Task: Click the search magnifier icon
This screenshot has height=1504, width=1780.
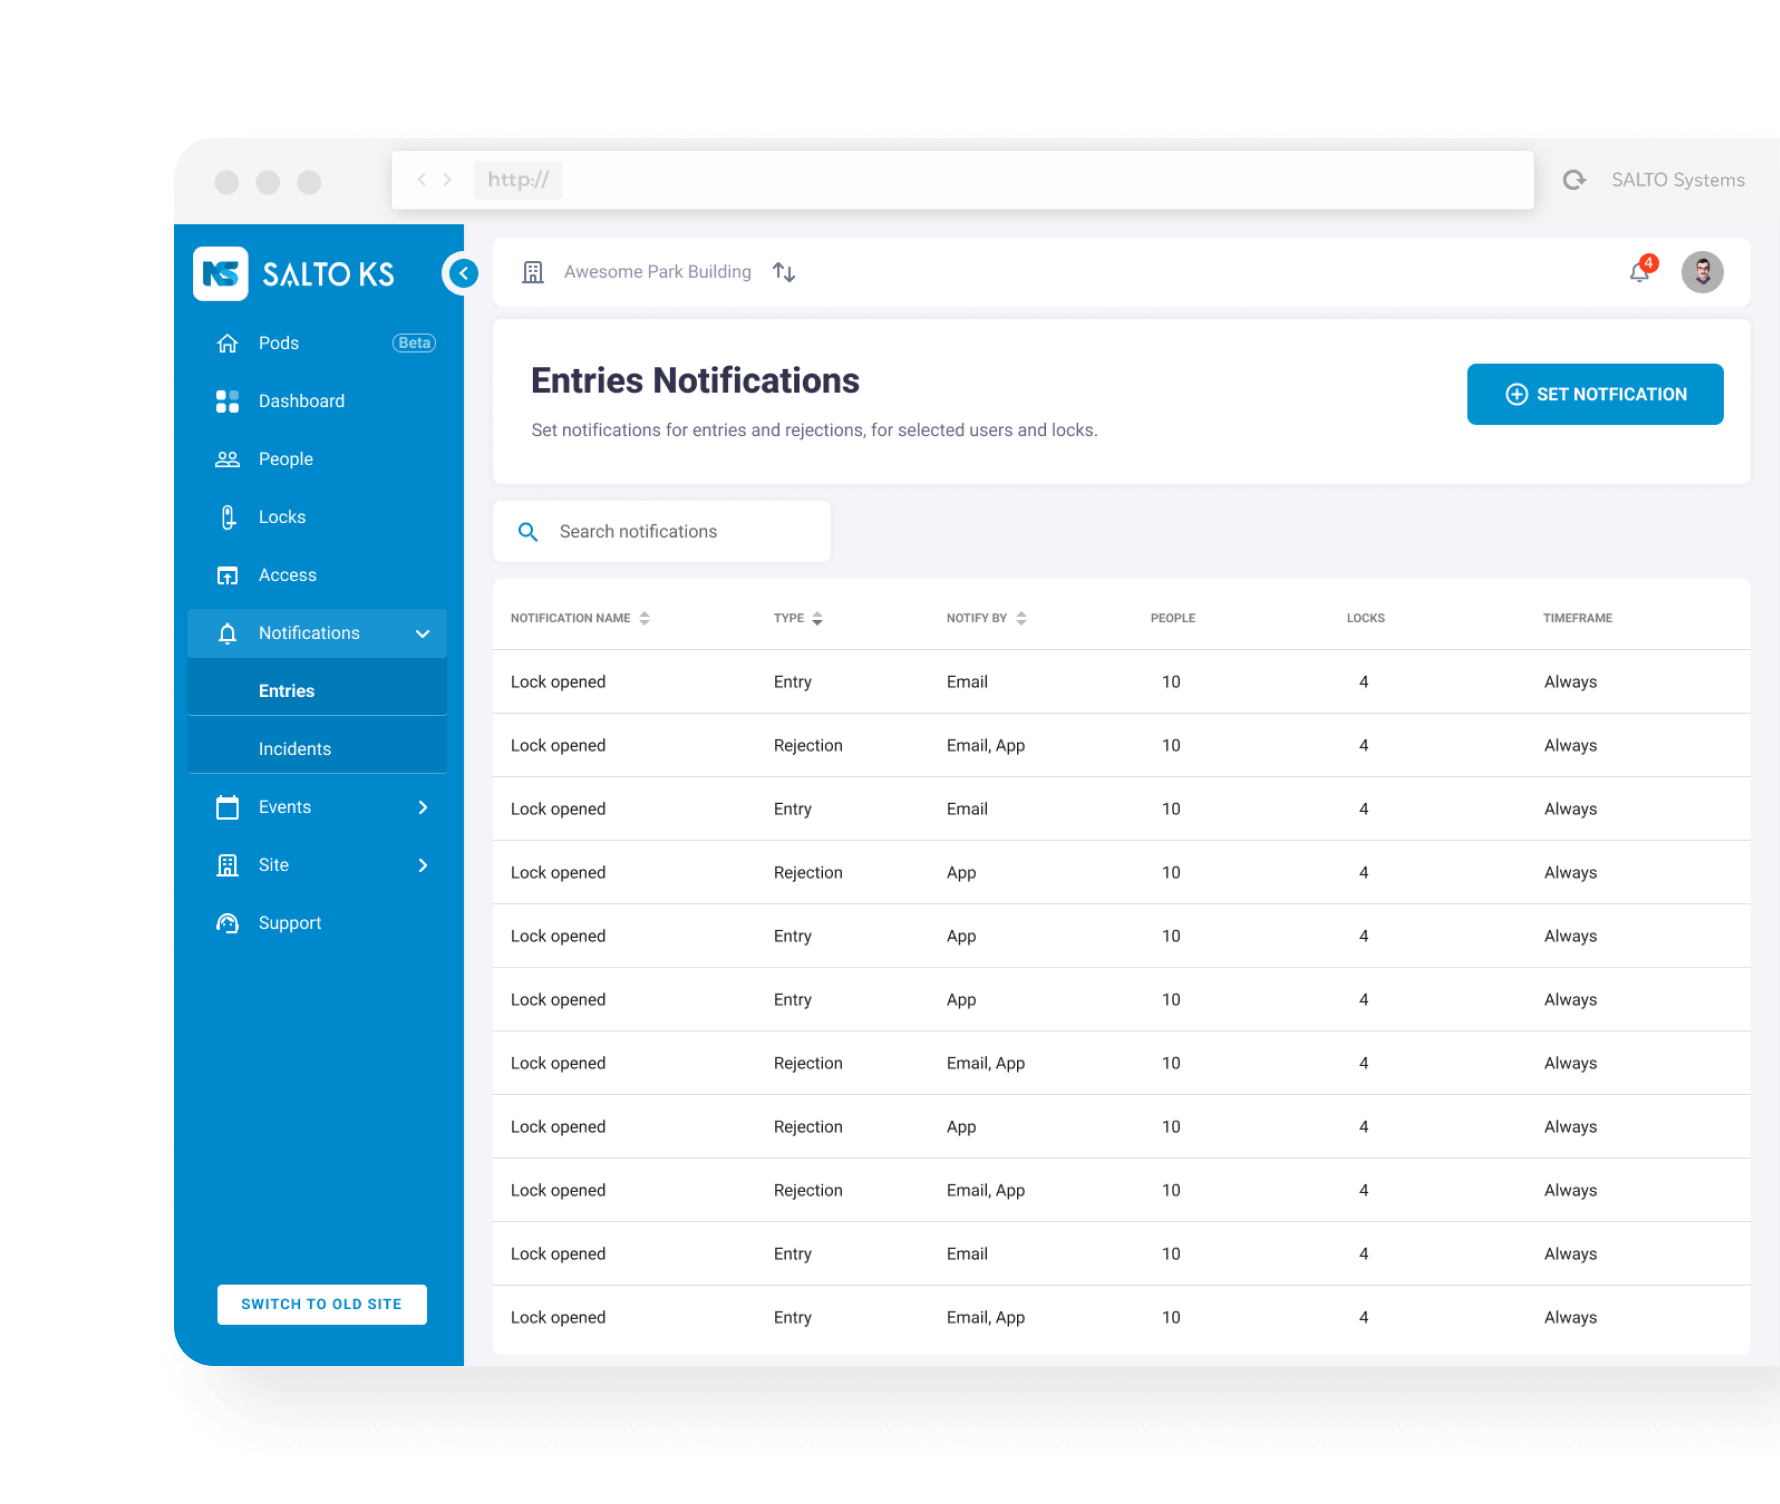Action: point(528,532)
